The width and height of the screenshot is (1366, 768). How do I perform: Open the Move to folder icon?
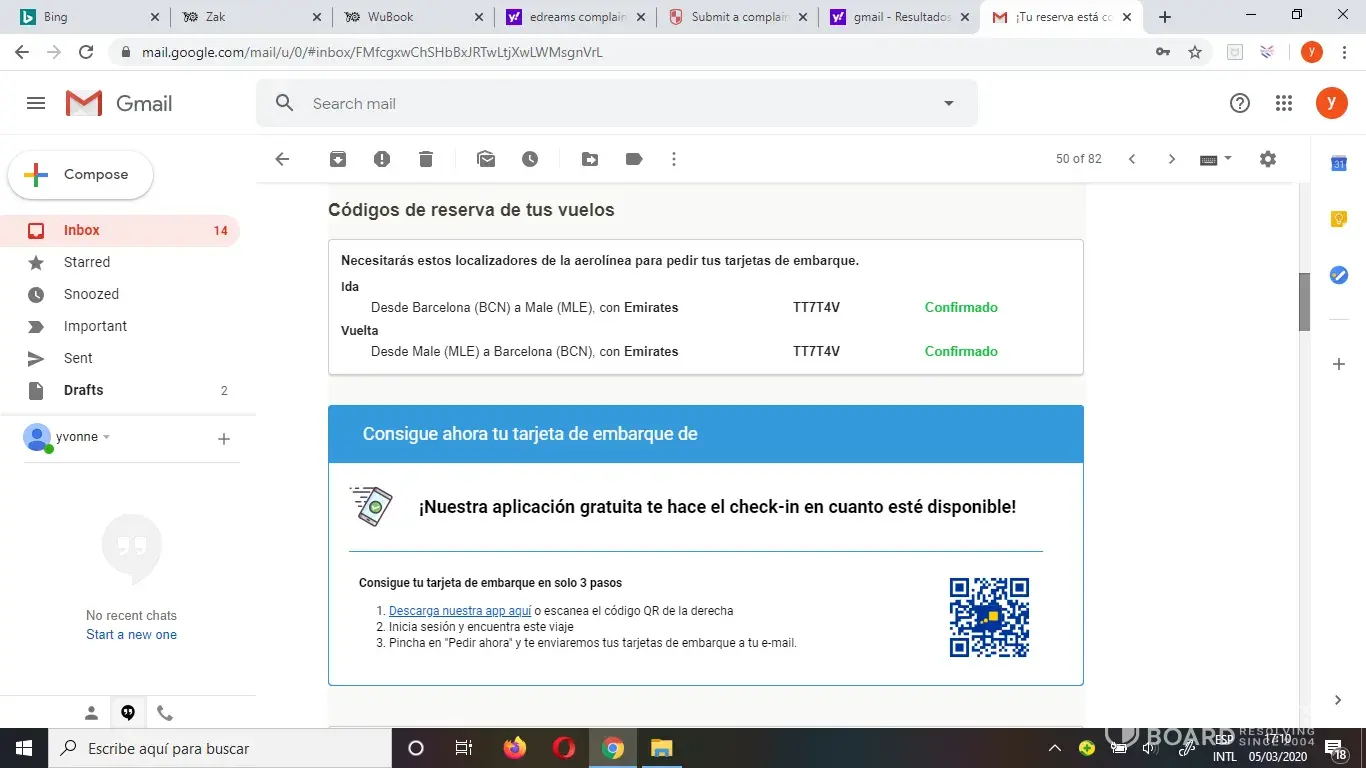[590, 159]
